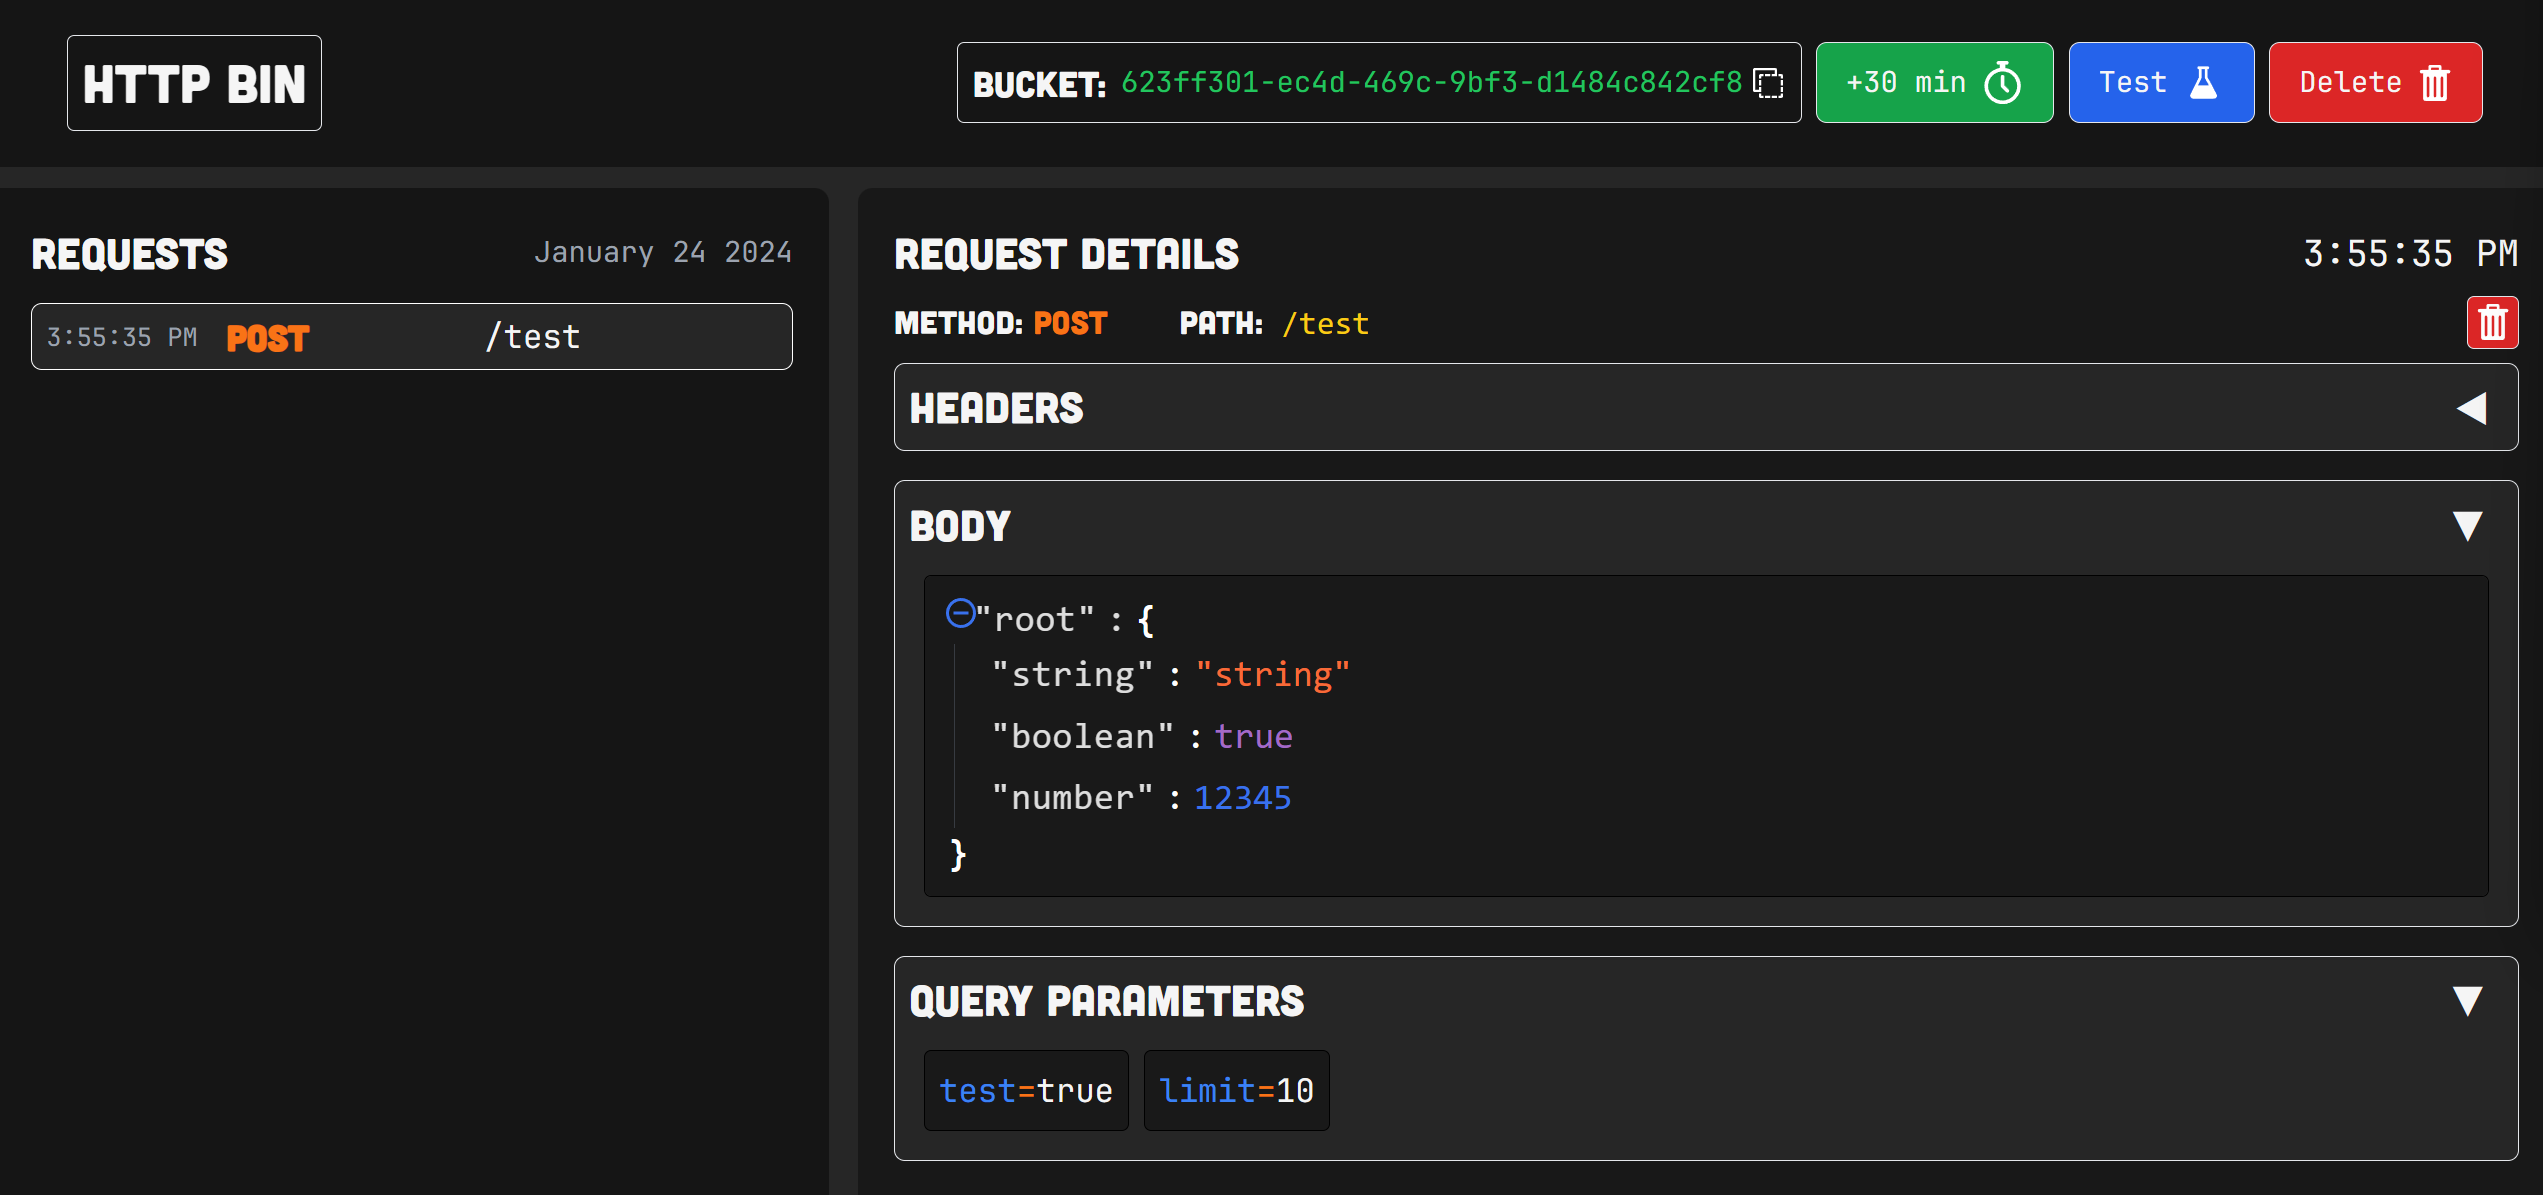Click the HEADERS section title
Viewport: 2543px width, 1195px height.
996,408
